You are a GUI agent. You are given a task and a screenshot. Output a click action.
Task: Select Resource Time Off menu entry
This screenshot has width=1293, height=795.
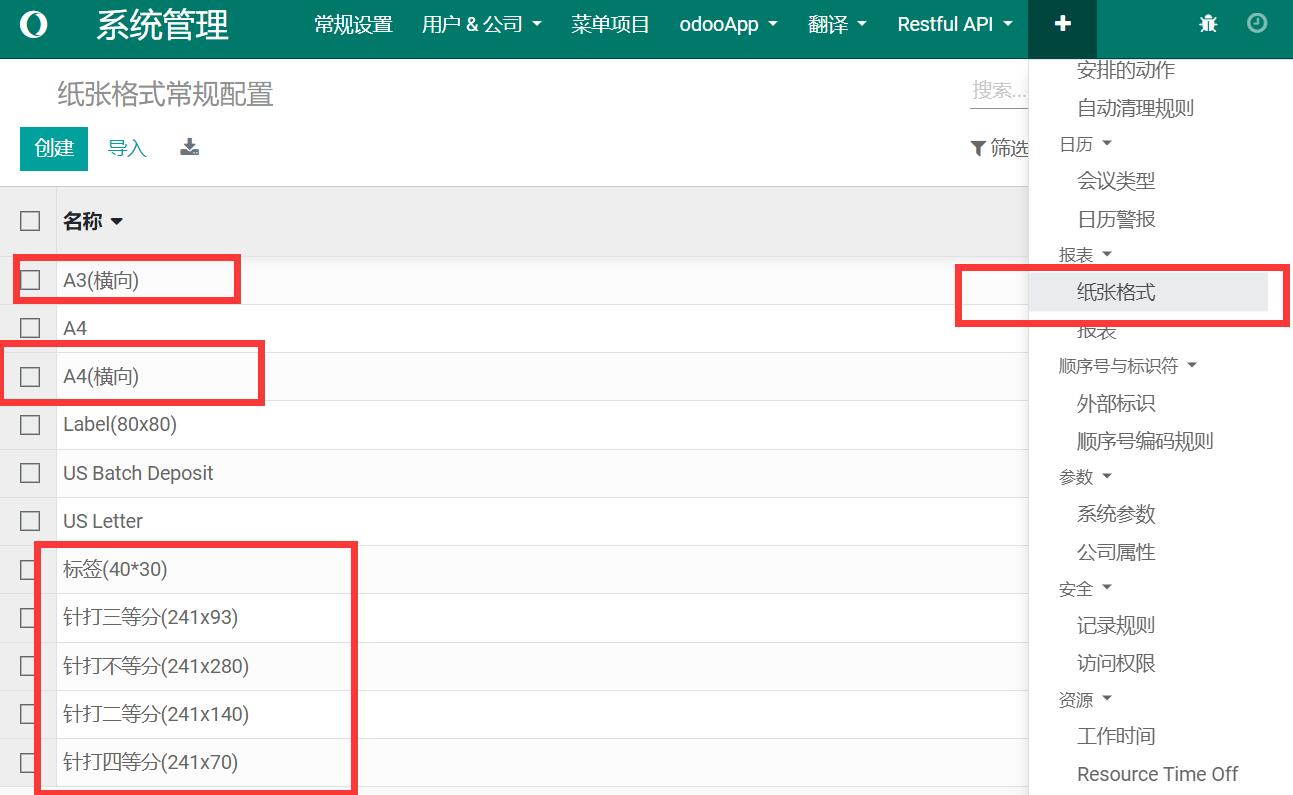(1157, 774)
